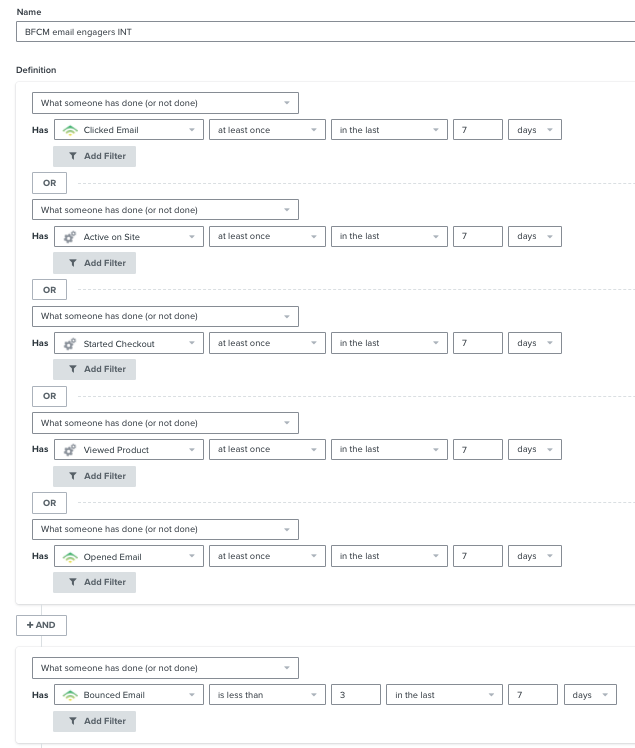Open 'in the last' dropdown for Started Checkout
The image size is (635, 748).
click(x=389, y=343)
